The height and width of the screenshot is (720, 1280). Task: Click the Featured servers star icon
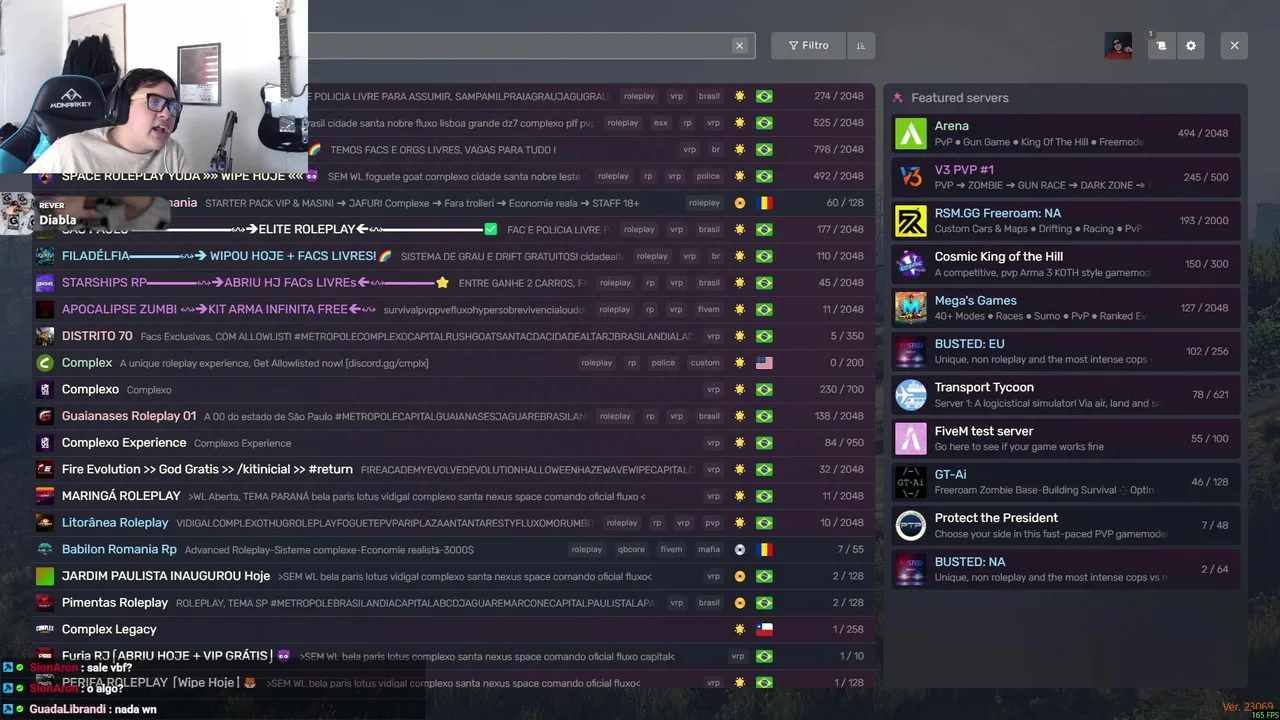coord(897,98)
